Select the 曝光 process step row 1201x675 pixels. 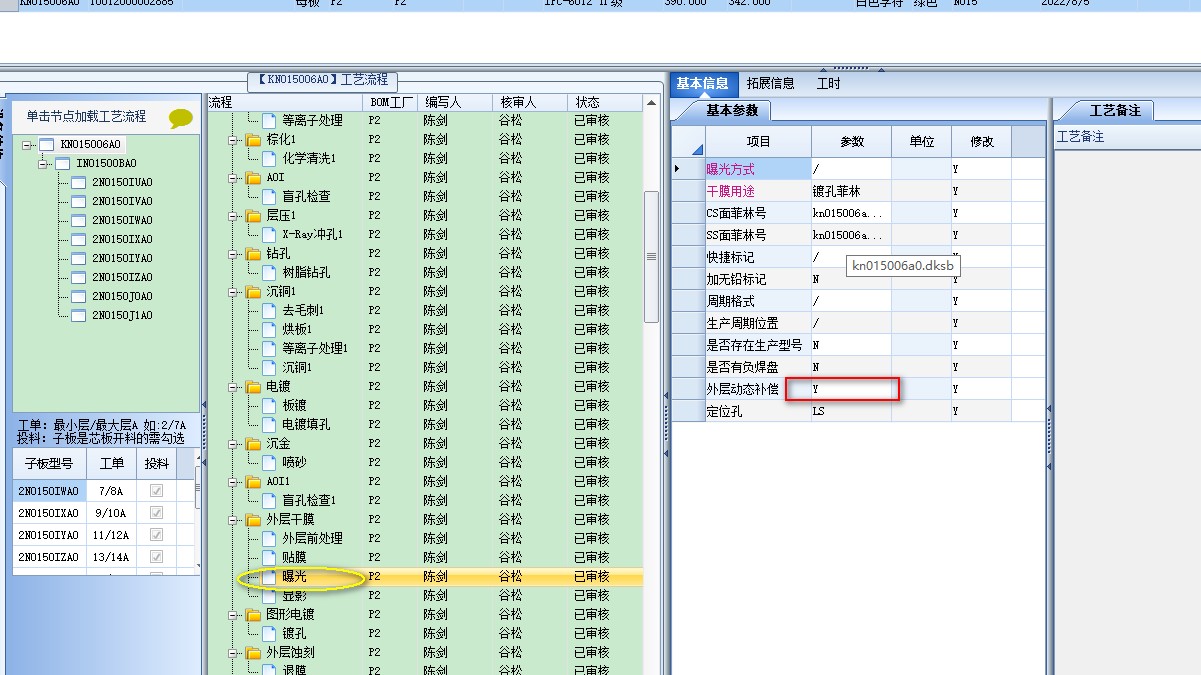(425, 576)
